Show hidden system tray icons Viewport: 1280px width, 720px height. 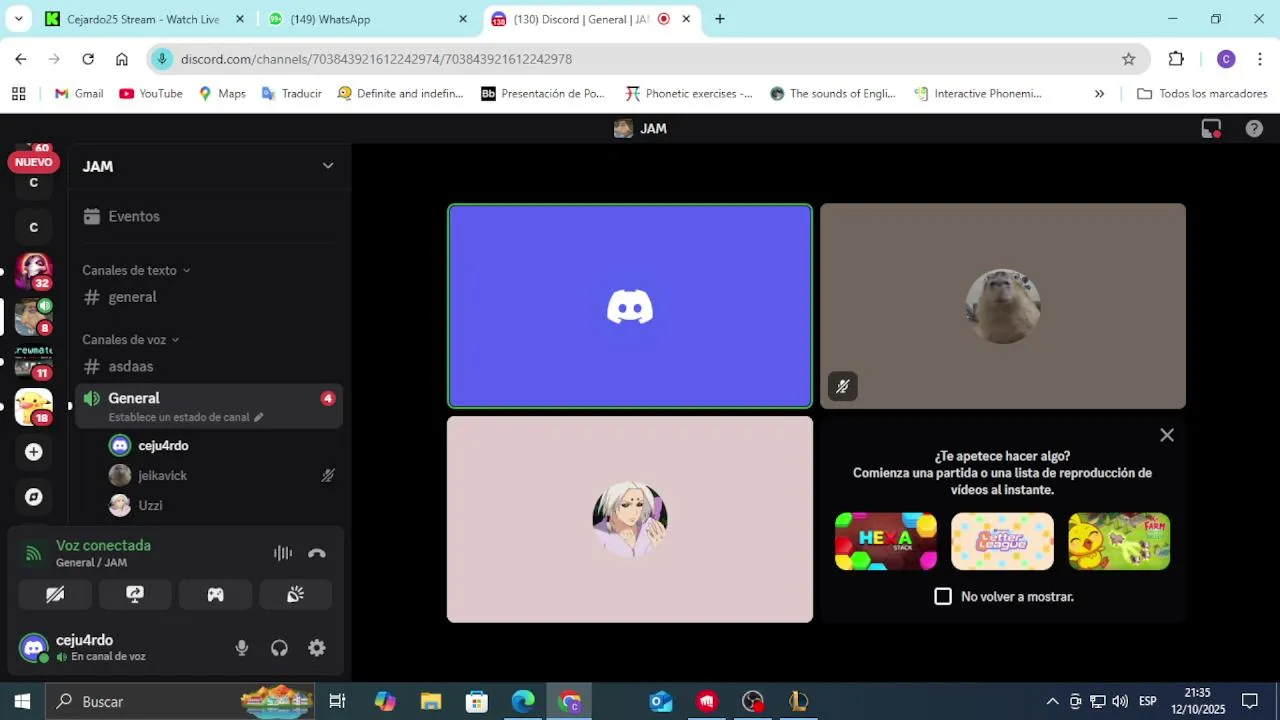pos(1052,701)
